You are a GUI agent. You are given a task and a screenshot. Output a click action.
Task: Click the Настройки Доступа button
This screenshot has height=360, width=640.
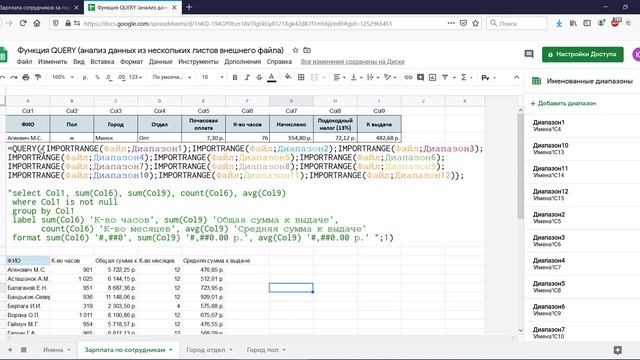[582, 54]
